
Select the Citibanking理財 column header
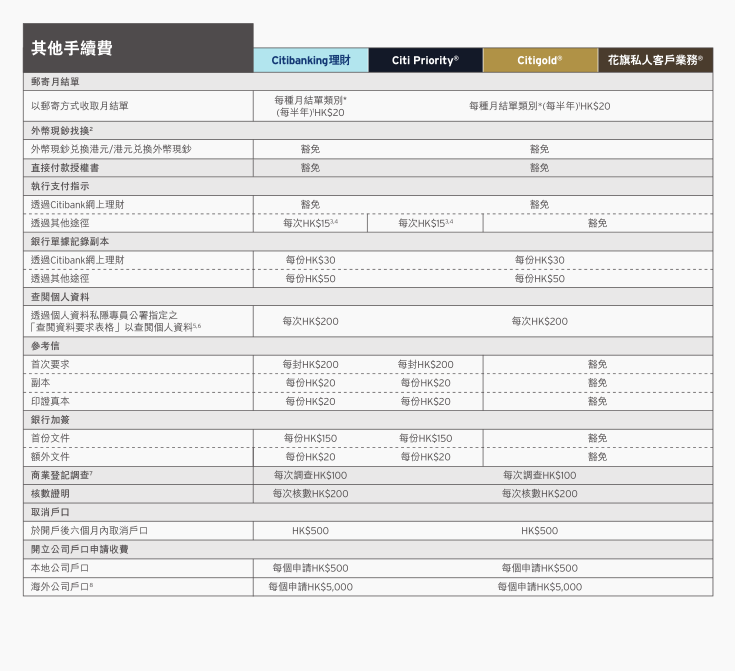click(310, 61)
